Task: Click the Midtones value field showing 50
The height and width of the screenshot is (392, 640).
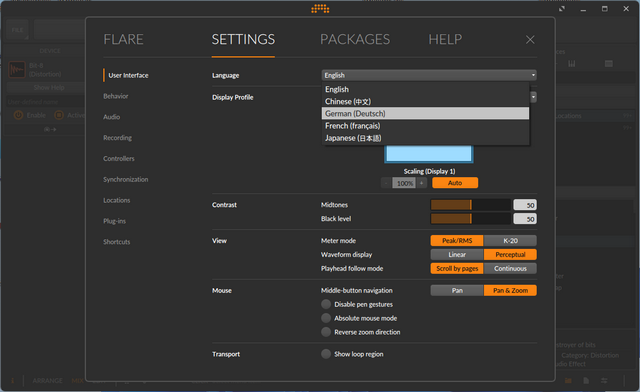Action: pyautogui.click(x=525, y=205)
